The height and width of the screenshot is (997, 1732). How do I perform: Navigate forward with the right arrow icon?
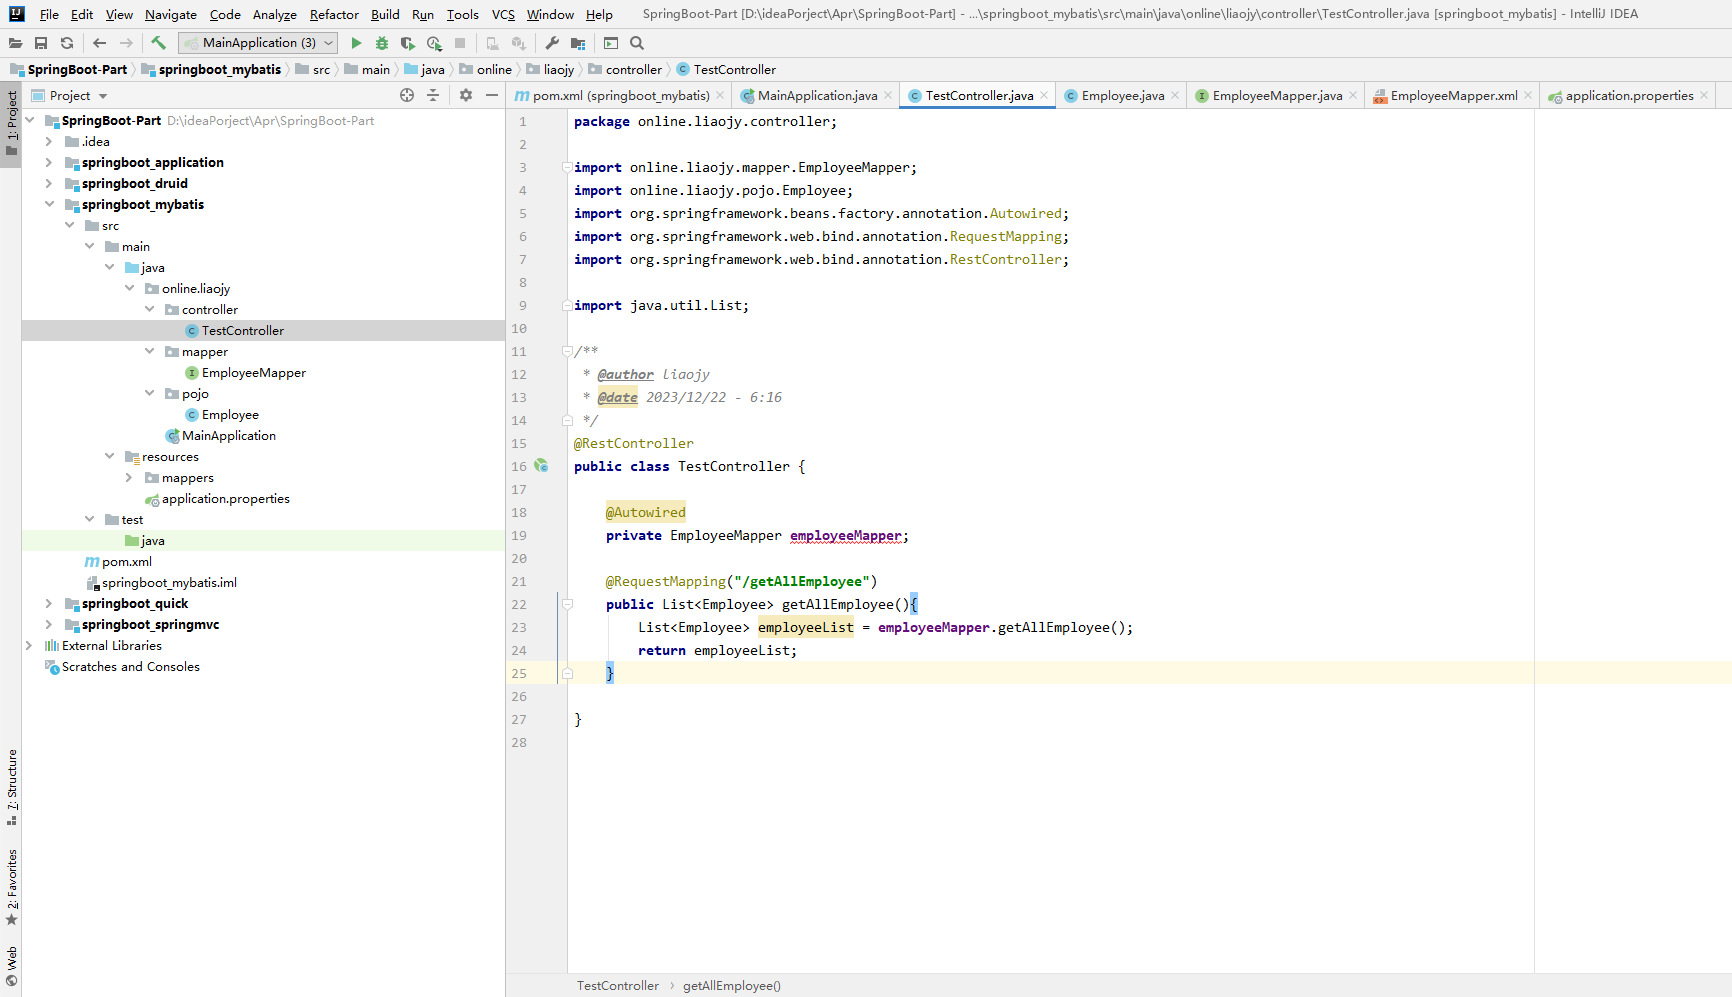coord(126,43)
